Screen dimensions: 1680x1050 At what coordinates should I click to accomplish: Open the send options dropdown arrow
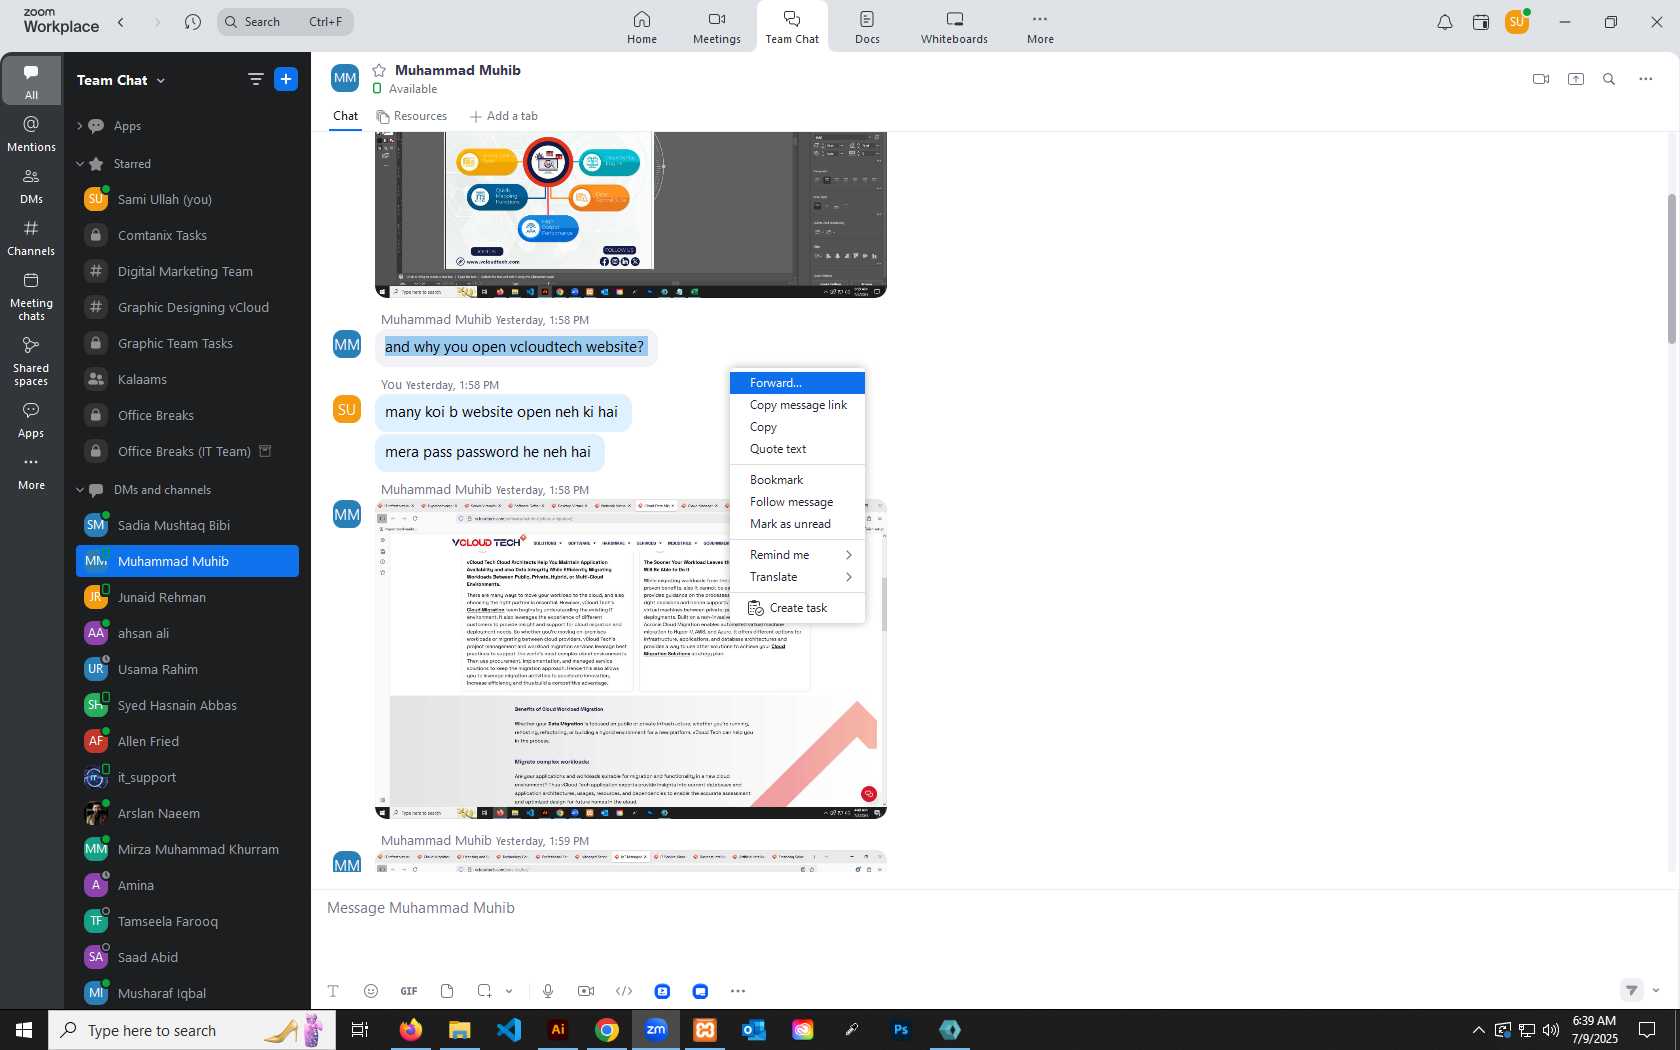(1656, 990)
